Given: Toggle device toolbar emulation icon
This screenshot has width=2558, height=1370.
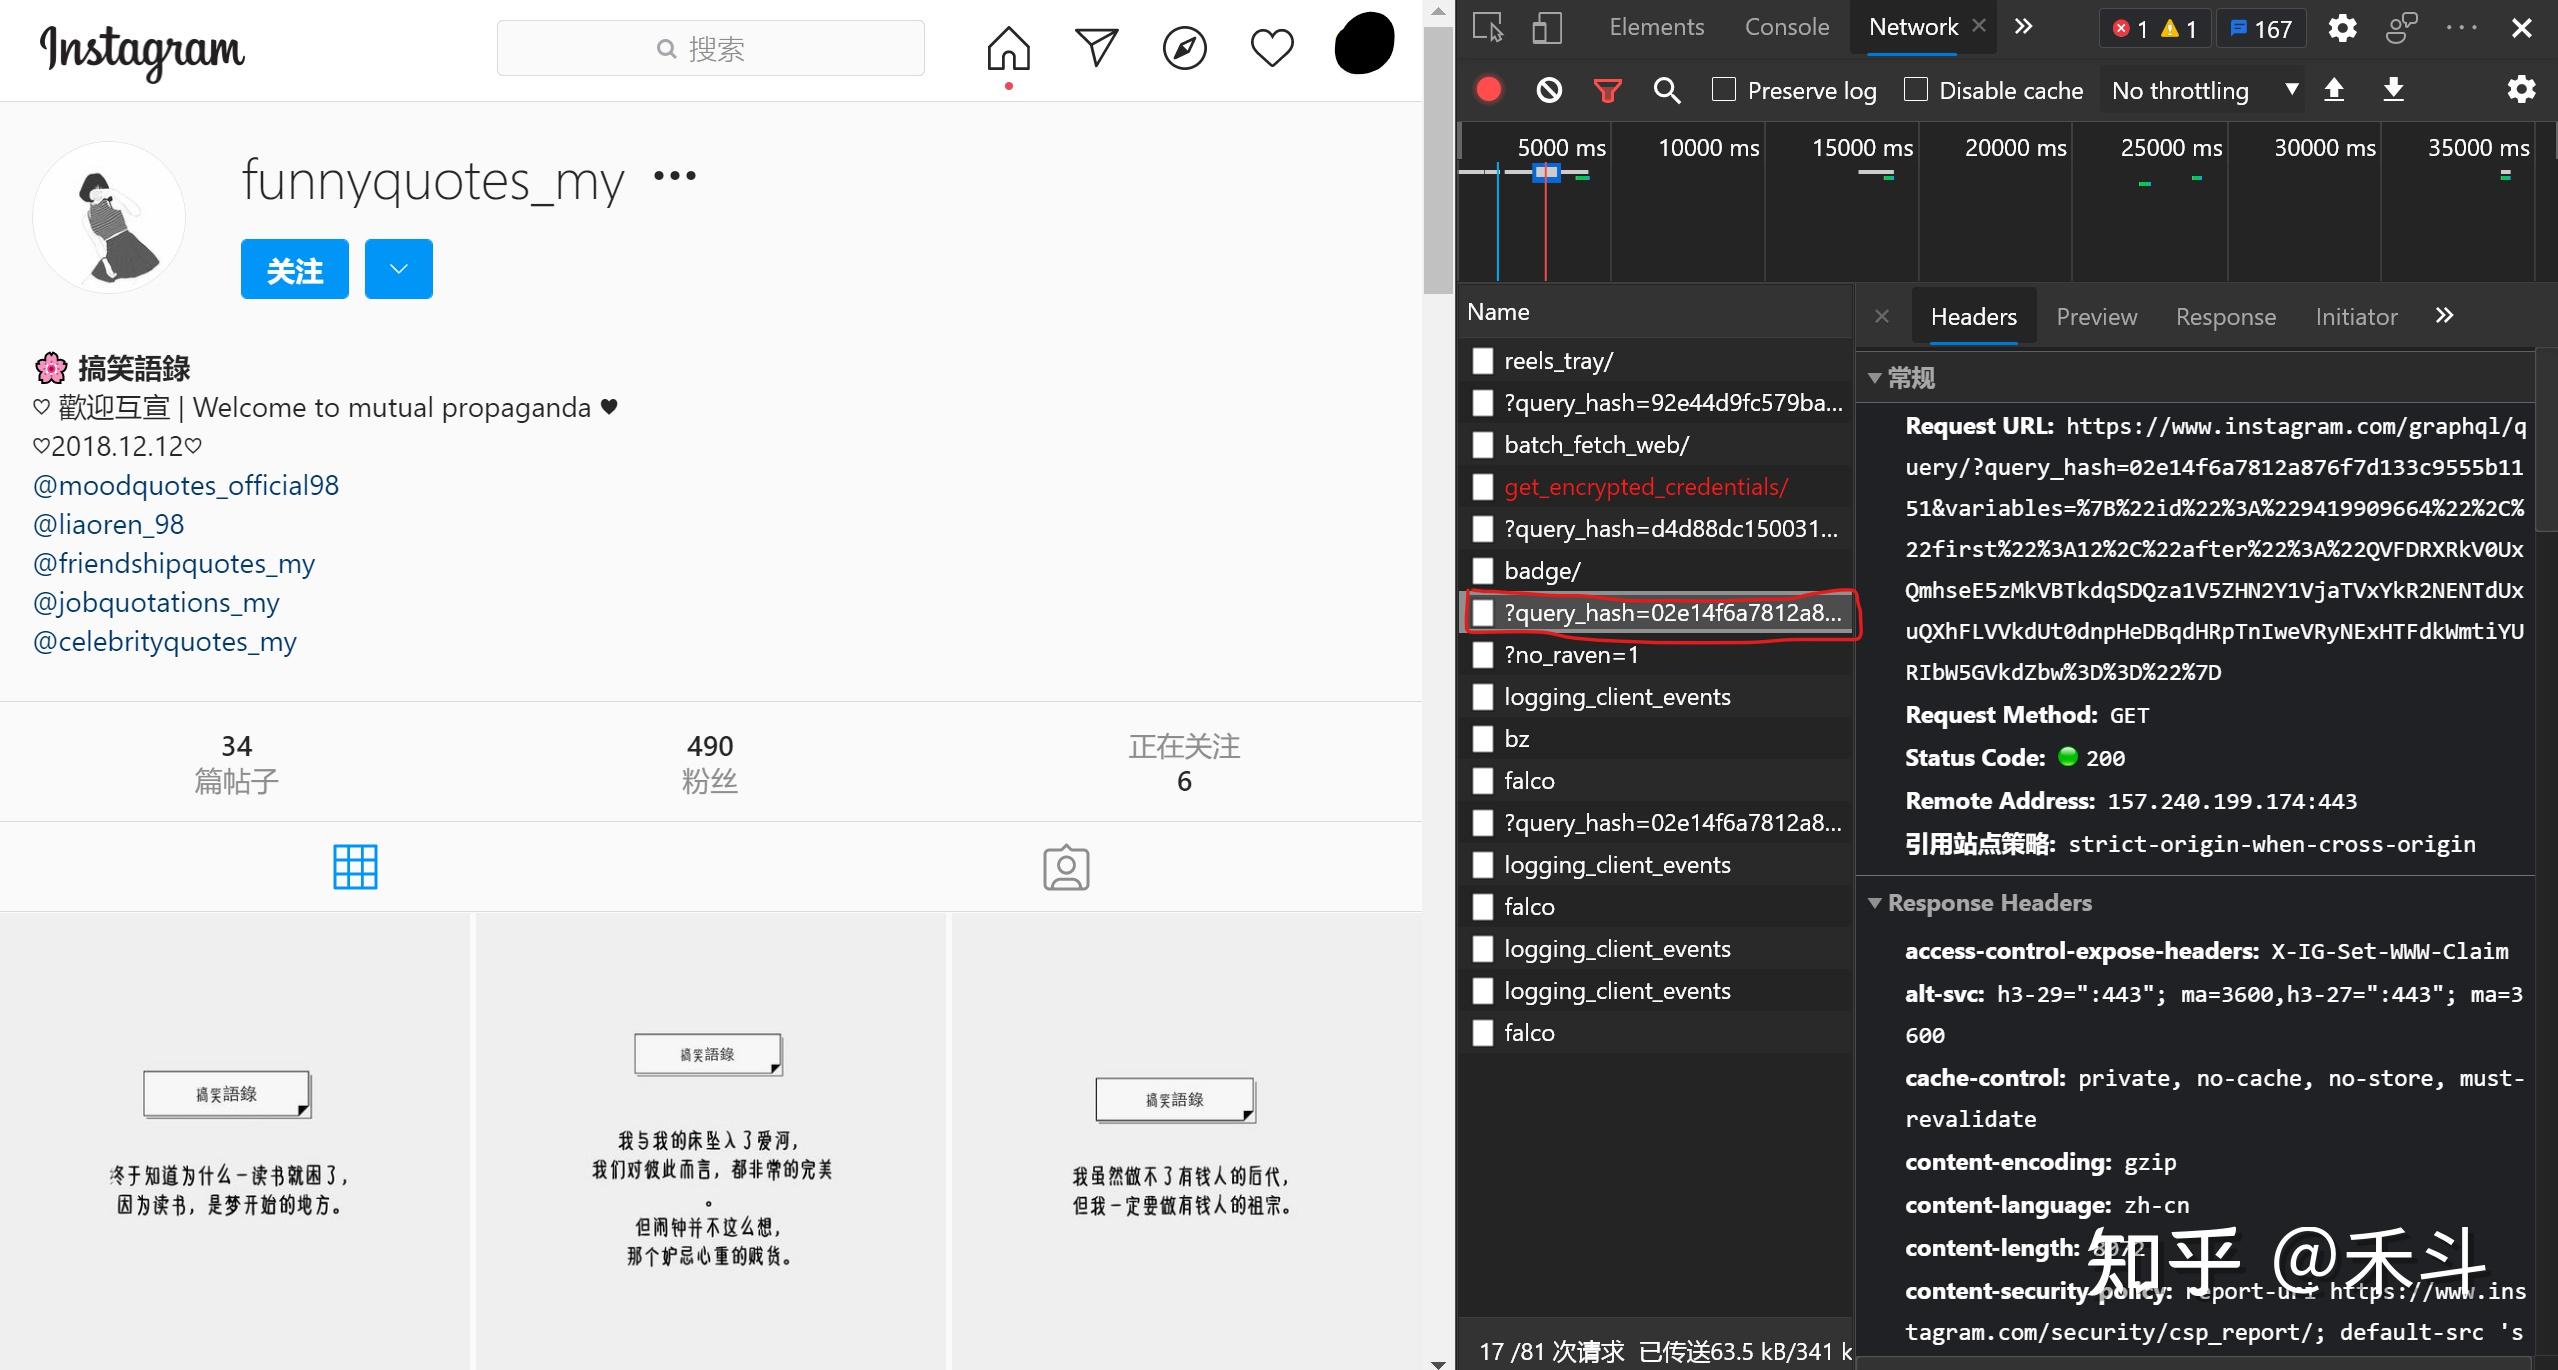Looking at the screenshot, I should click(1547, 27).
